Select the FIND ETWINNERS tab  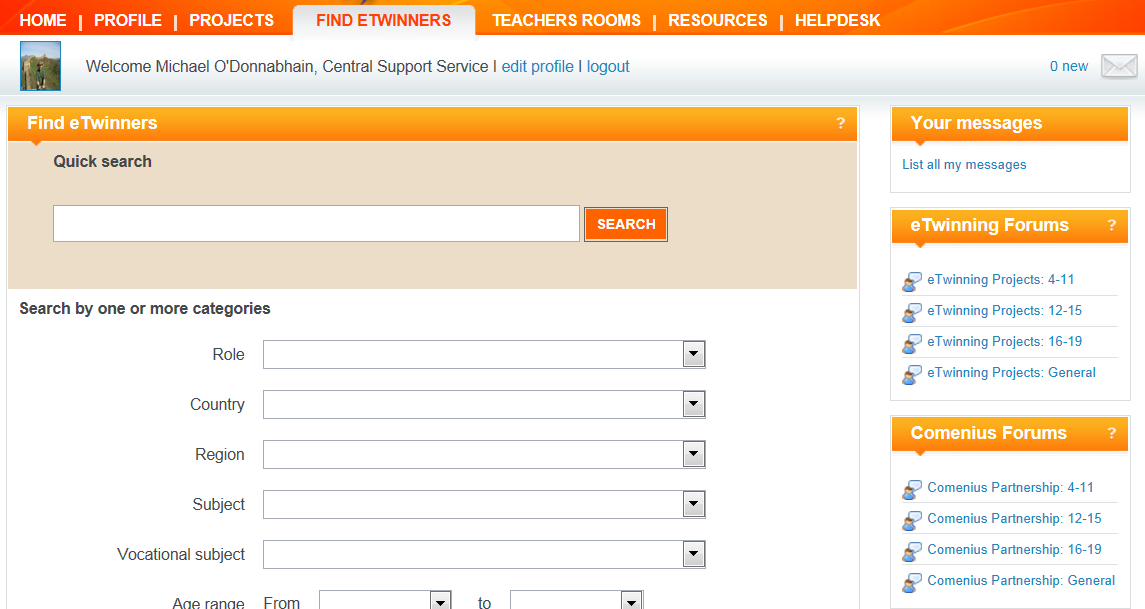pos(383,20)
